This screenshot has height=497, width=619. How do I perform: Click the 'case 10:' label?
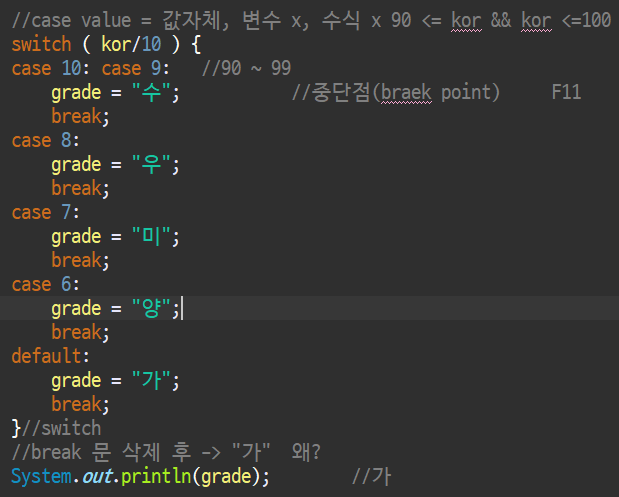(x=51, y=68)
